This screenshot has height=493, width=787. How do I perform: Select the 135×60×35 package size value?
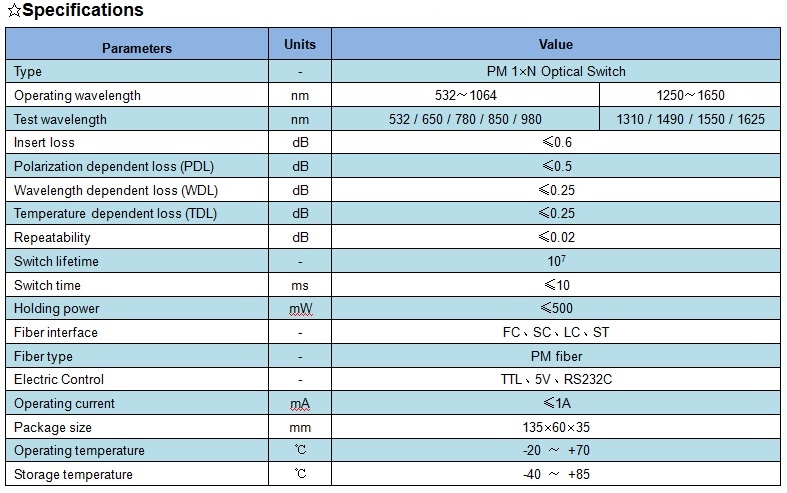[x=556, y=427]
